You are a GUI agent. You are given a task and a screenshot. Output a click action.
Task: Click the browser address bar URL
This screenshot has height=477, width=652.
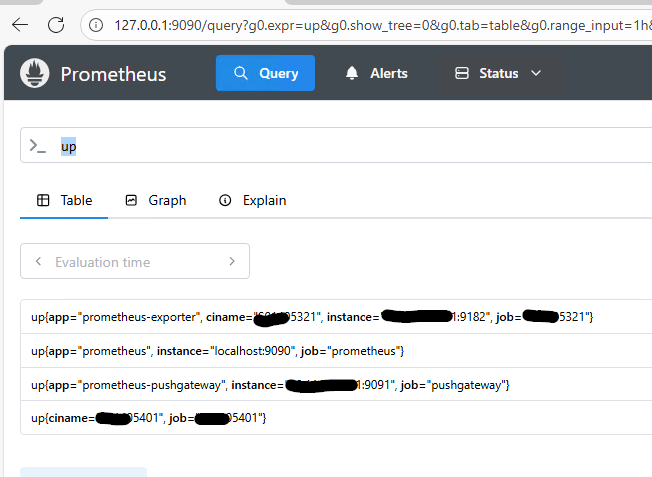click(383, 25)
